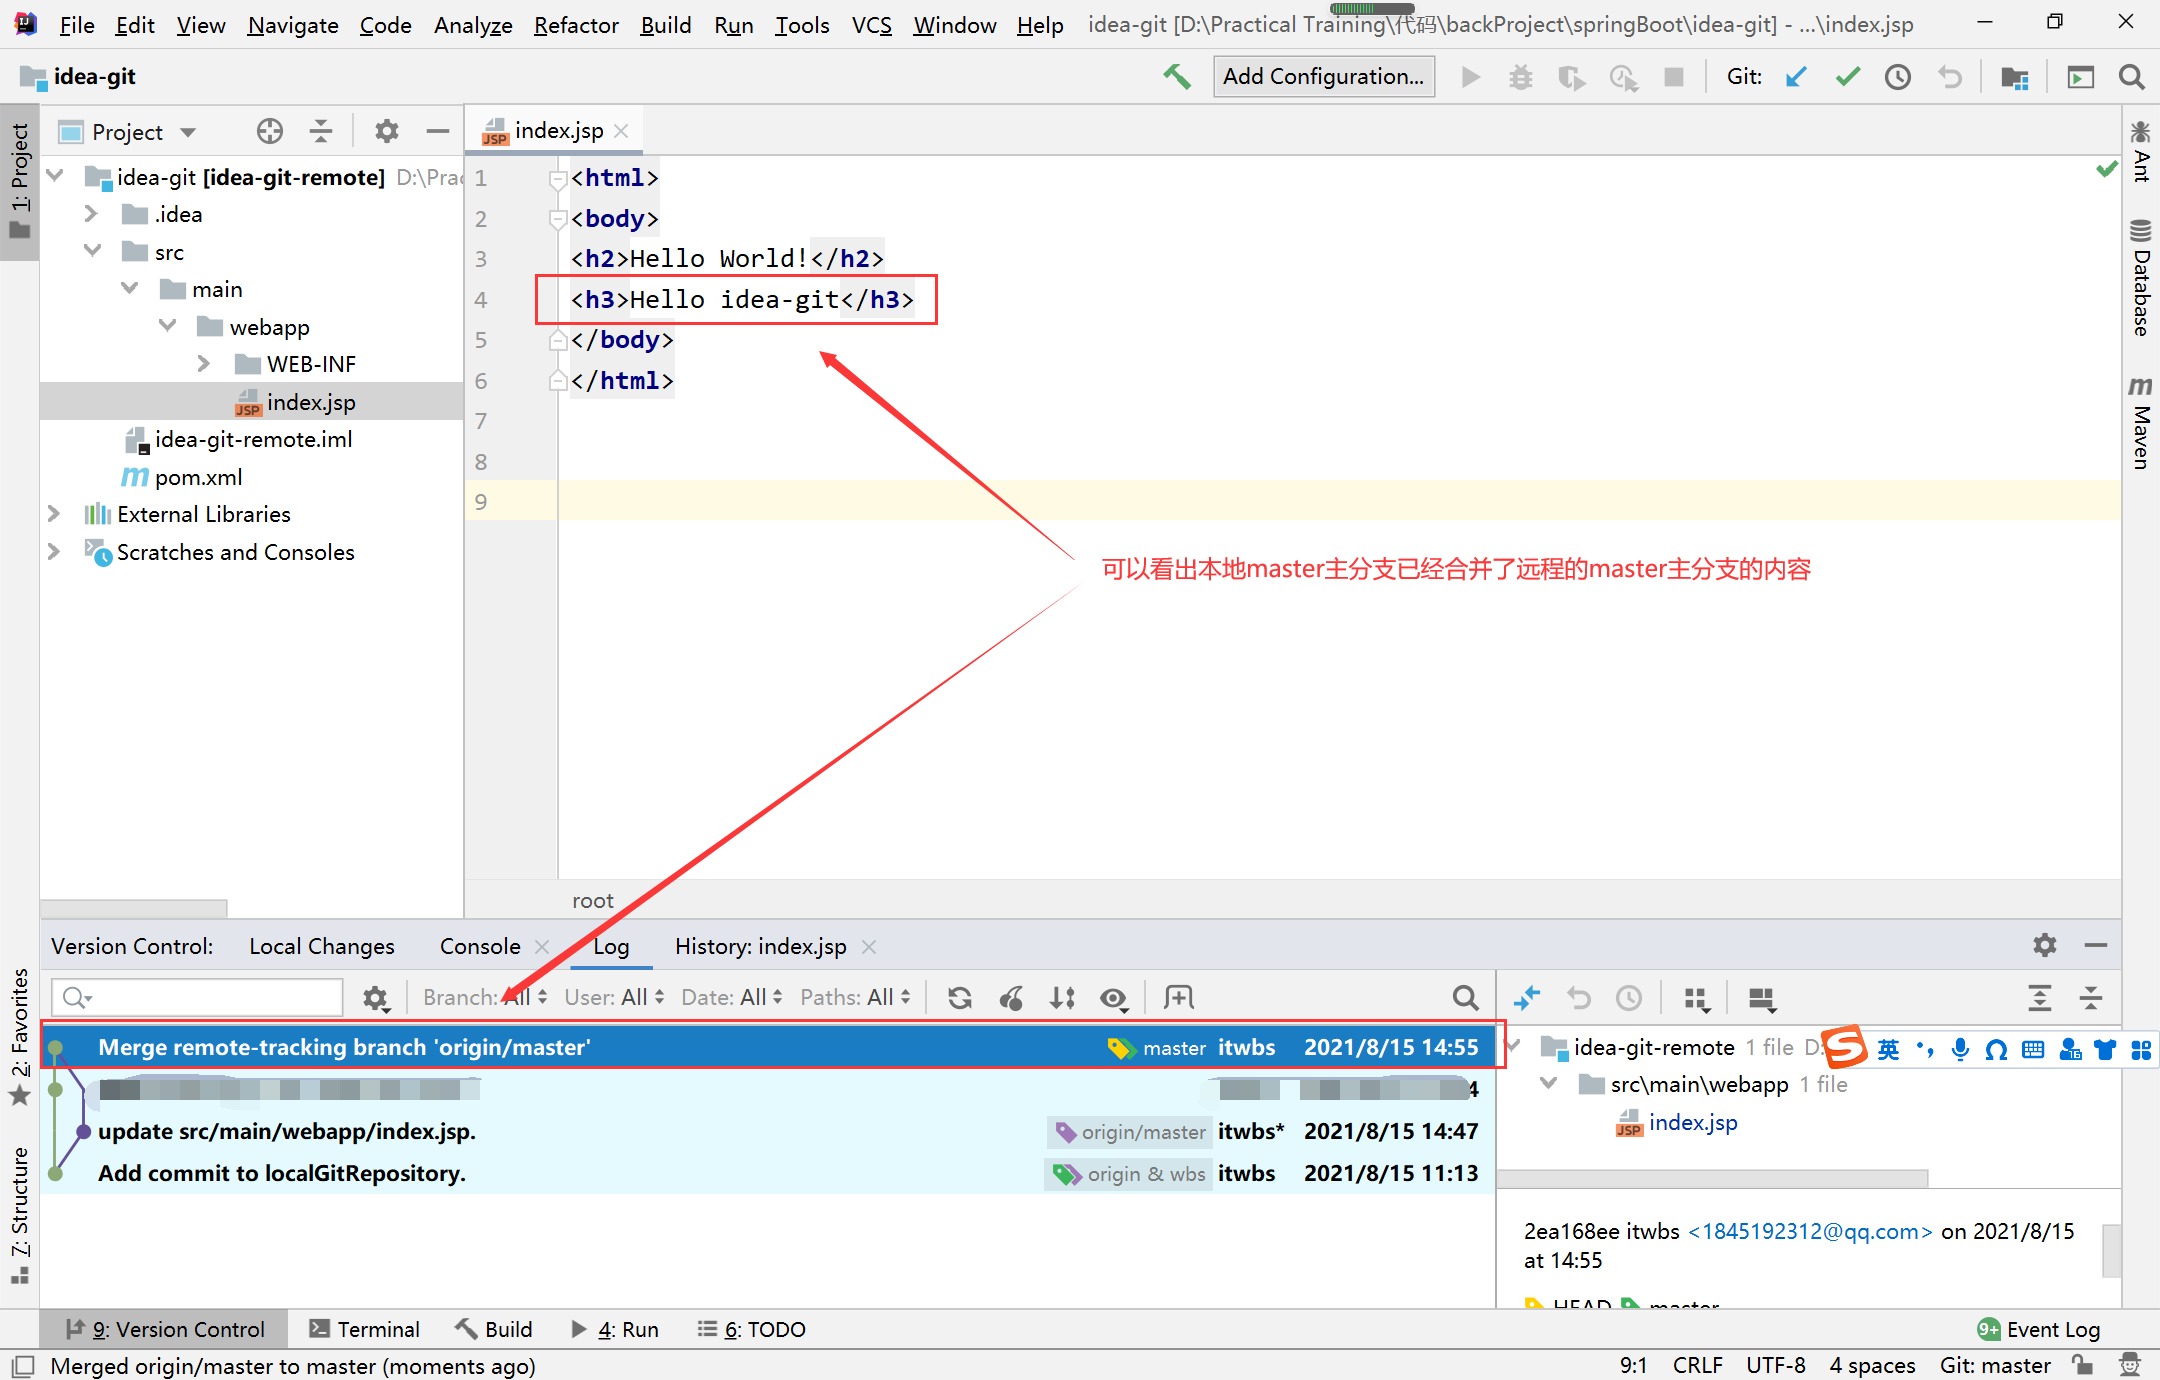Click Sogou input method S icon
Image resolution: width=2160 pixels, height=1380 pixels.
(x=1845, y=1047)
